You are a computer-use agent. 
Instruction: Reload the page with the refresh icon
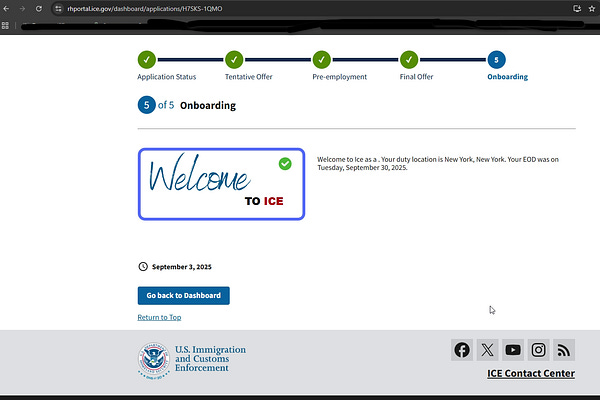pyautogui.click(x=39, y=8)
